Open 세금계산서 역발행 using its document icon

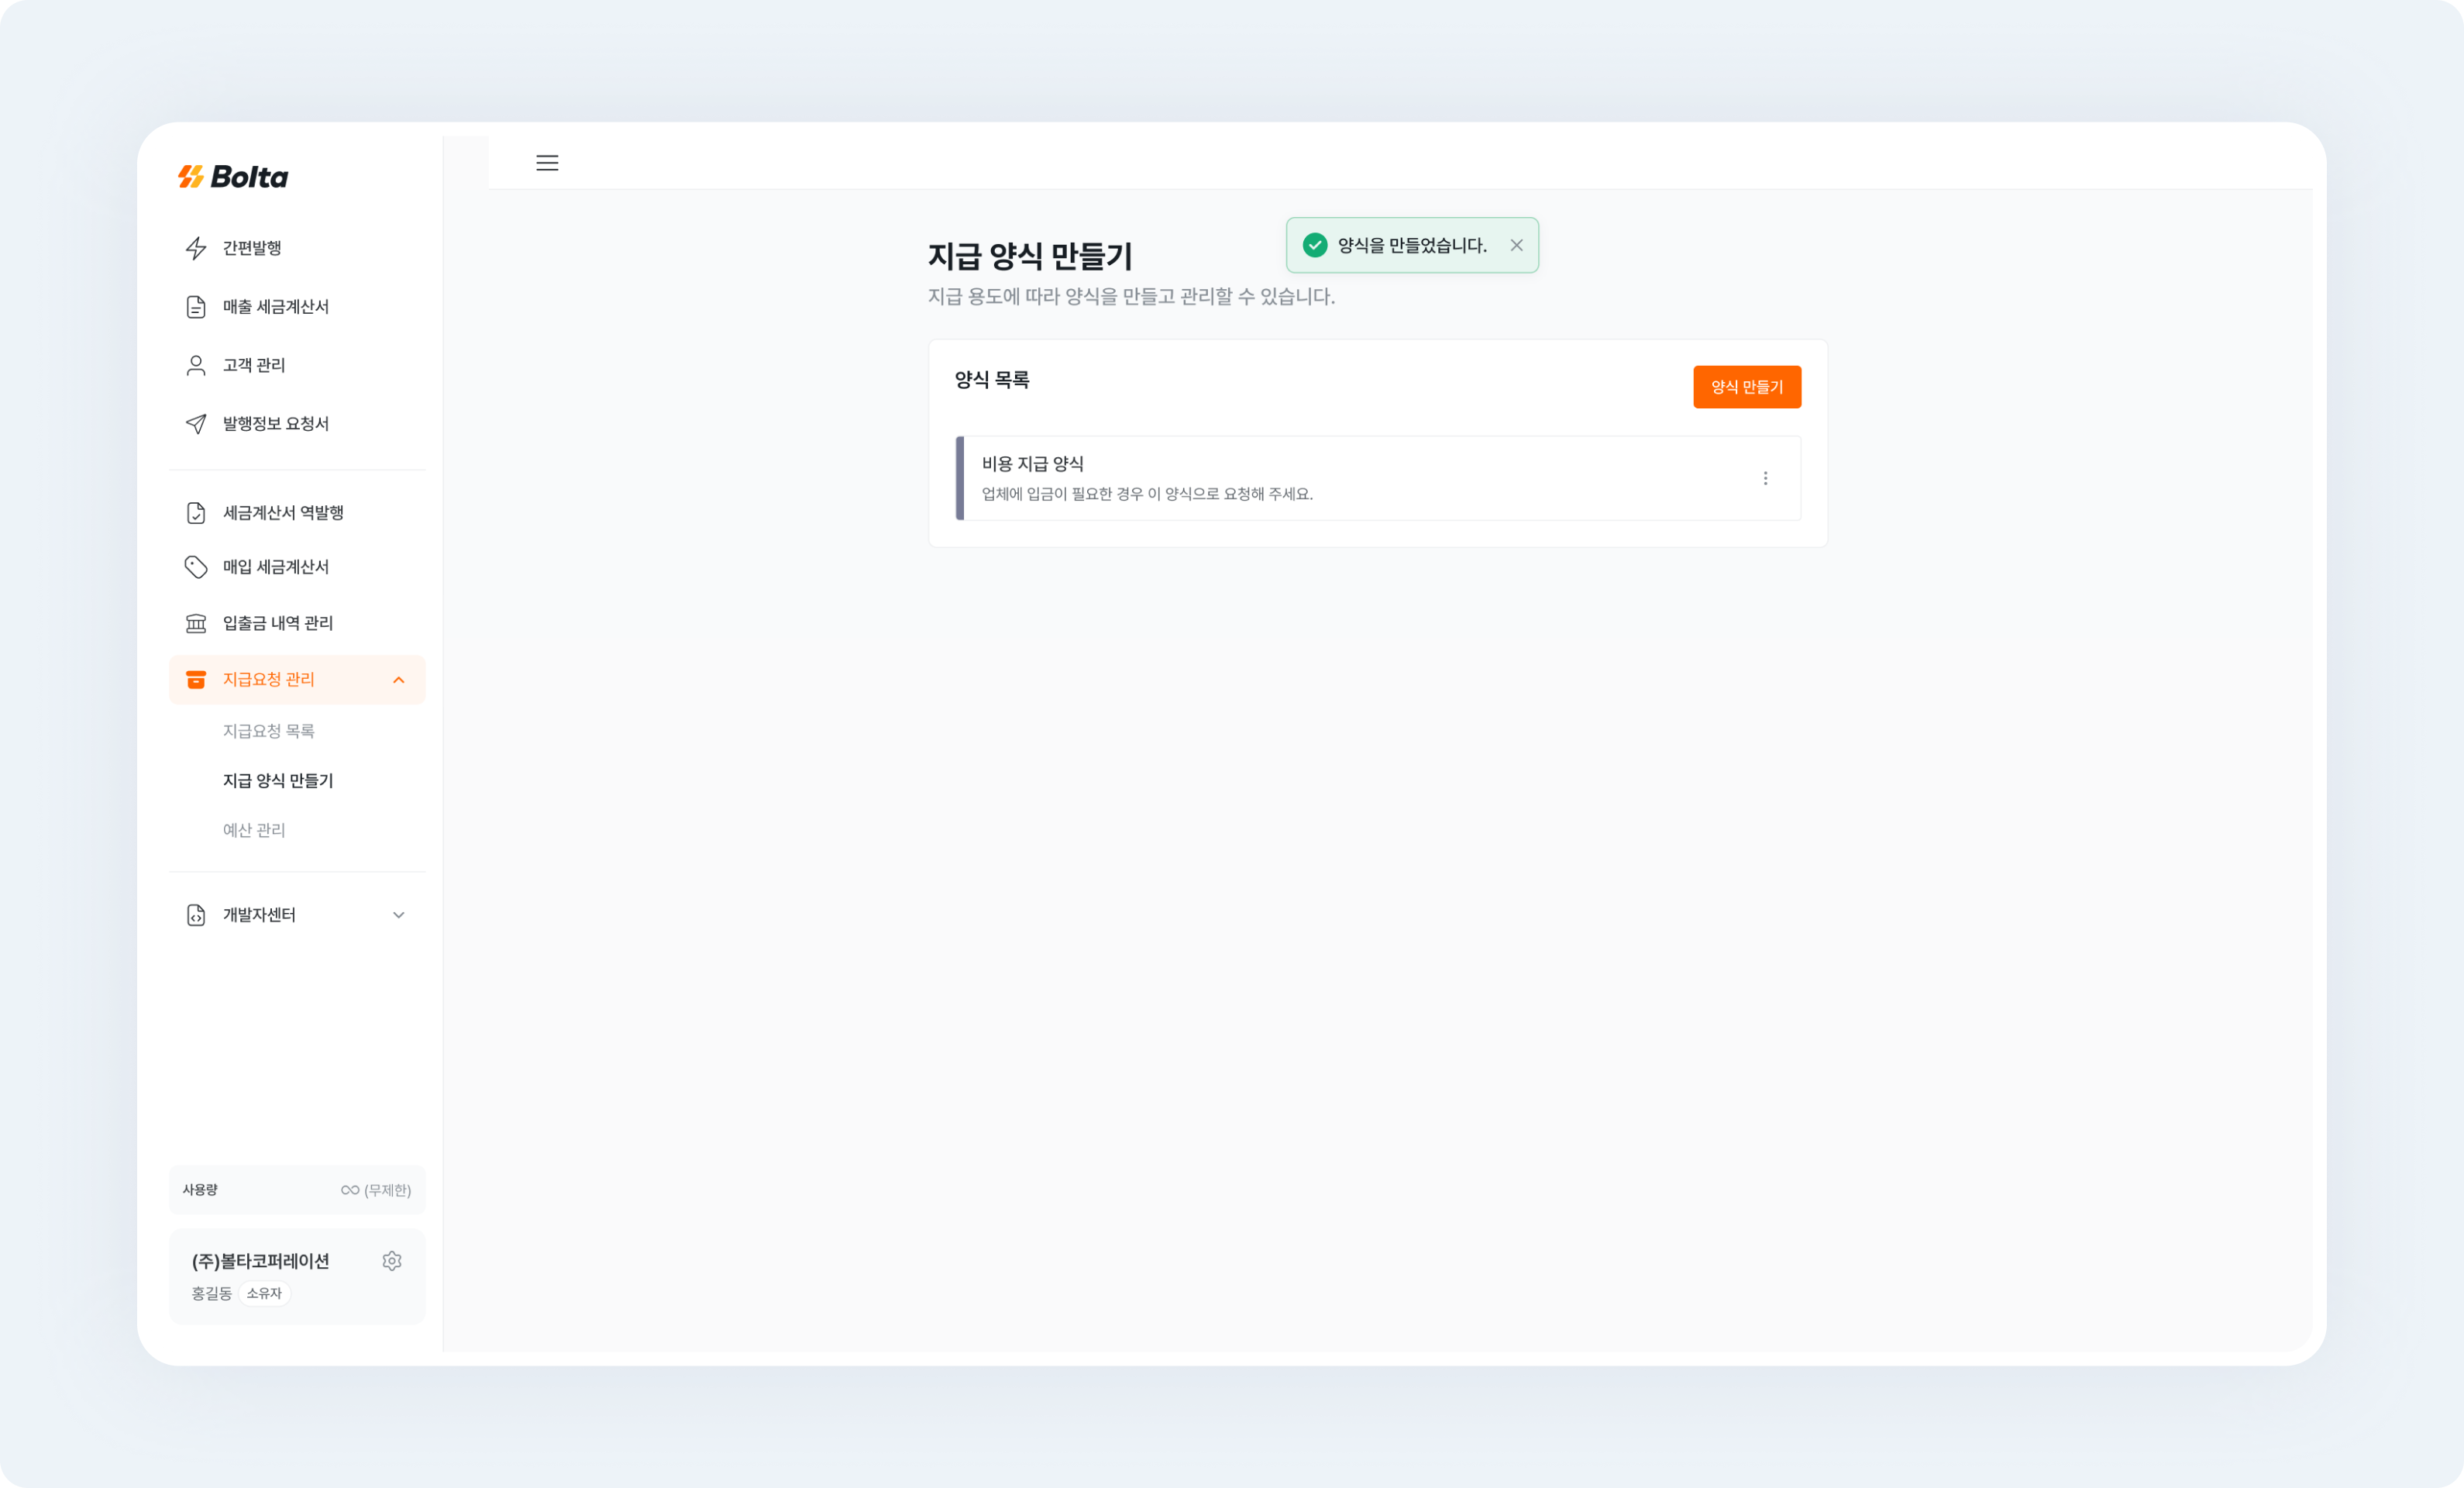click(x=196, y=512)
